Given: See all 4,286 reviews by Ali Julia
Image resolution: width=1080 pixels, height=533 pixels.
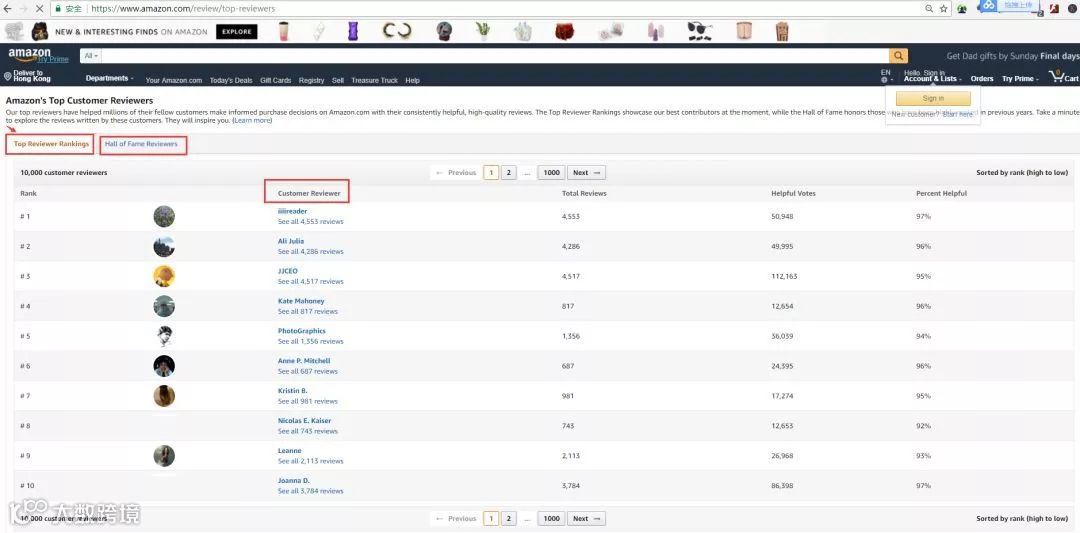Looking at the screenshot, I should 311,252.
